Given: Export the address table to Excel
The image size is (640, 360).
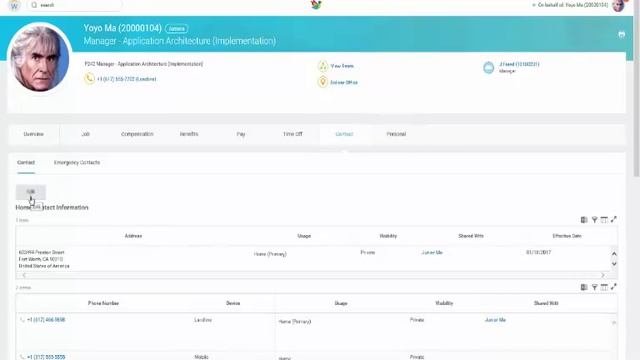Looking at the screenshot, I should tap(584, 220).
